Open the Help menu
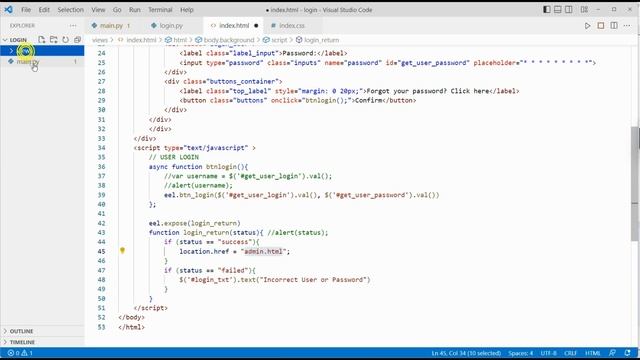Screen dimensions: 640x360 pos(187,9)
